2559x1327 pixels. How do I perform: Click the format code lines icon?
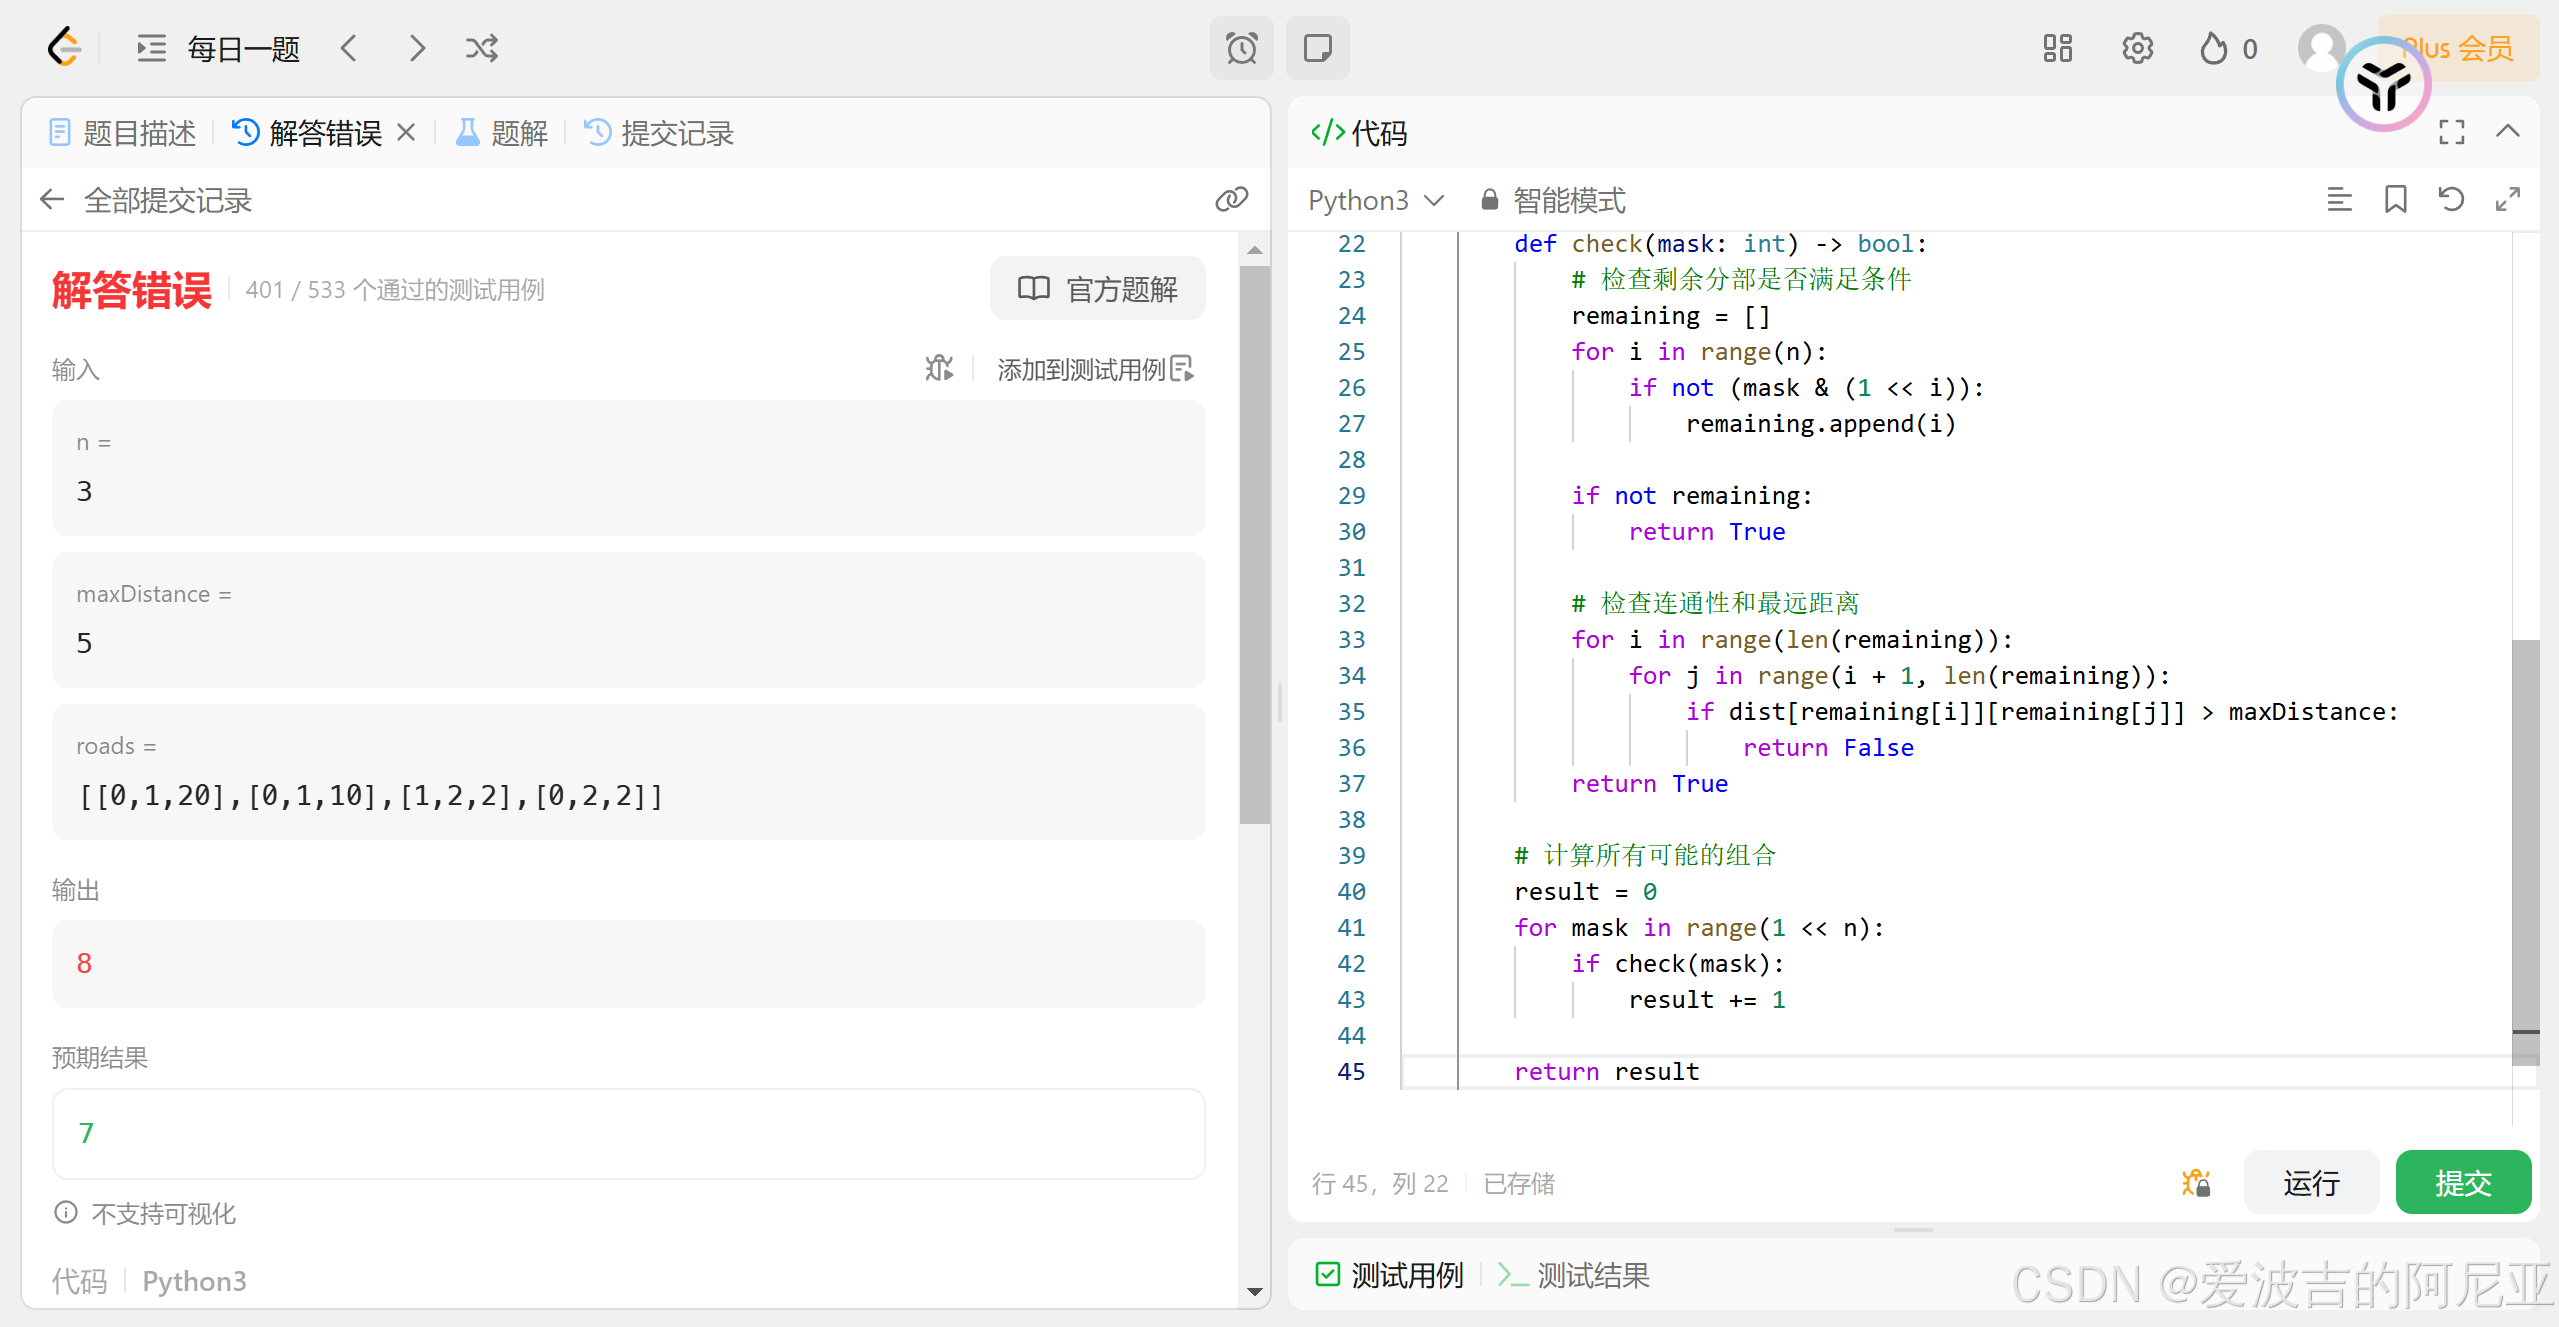(x=2339, y=200)
